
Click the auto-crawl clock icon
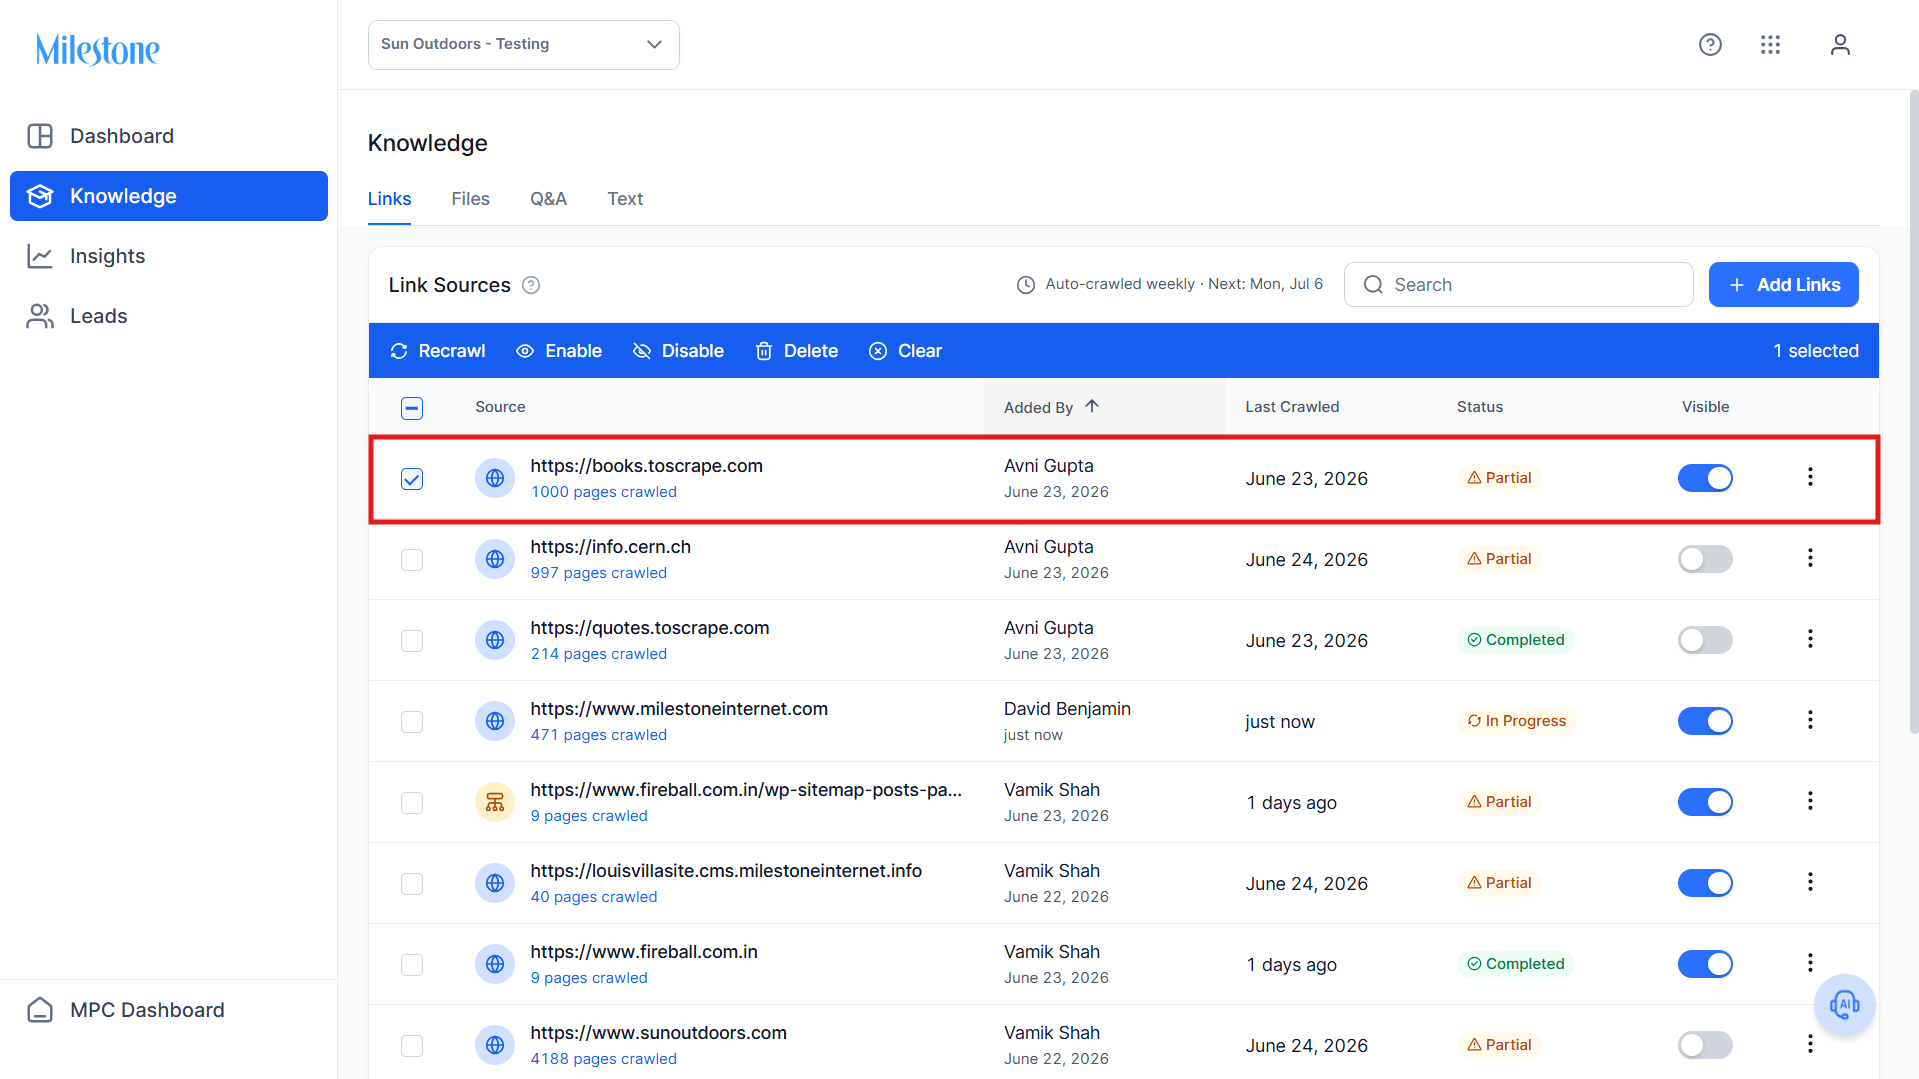tap(1025, 285)
